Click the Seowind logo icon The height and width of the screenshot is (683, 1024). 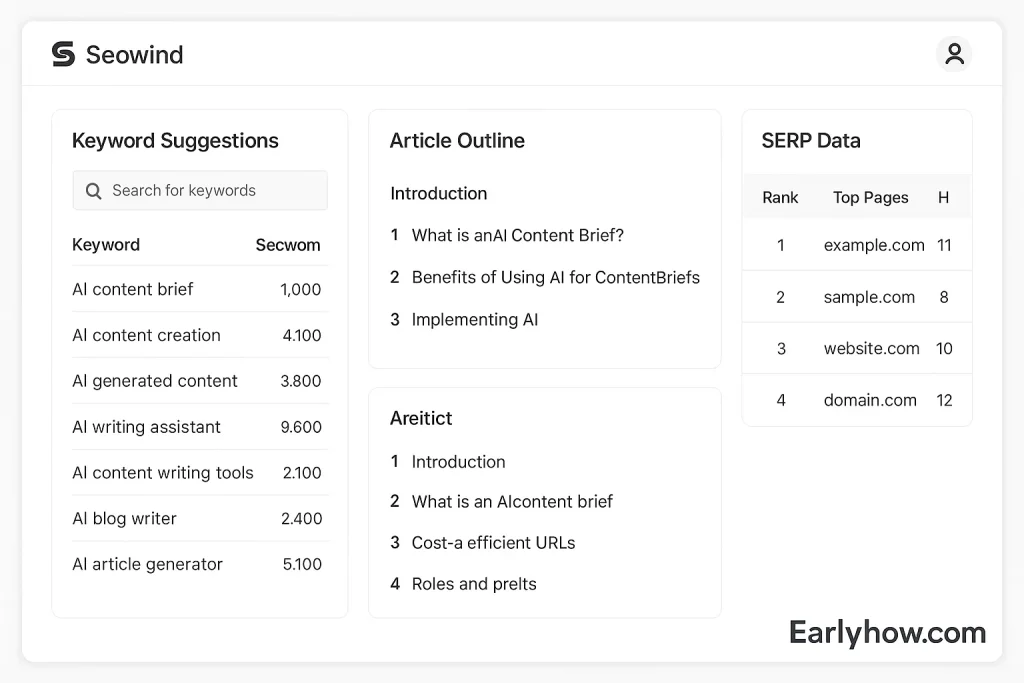[63, 54]
